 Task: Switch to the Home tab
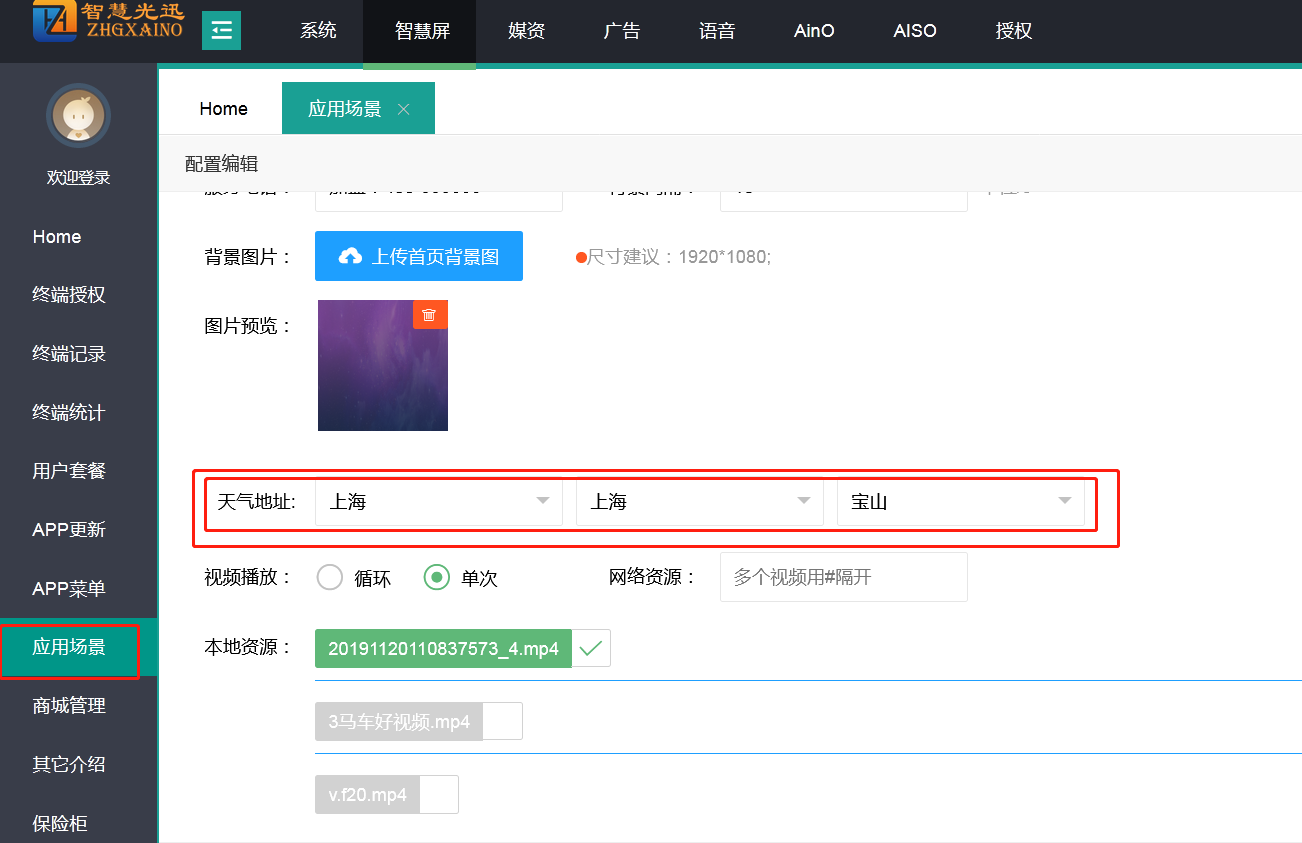224,109
